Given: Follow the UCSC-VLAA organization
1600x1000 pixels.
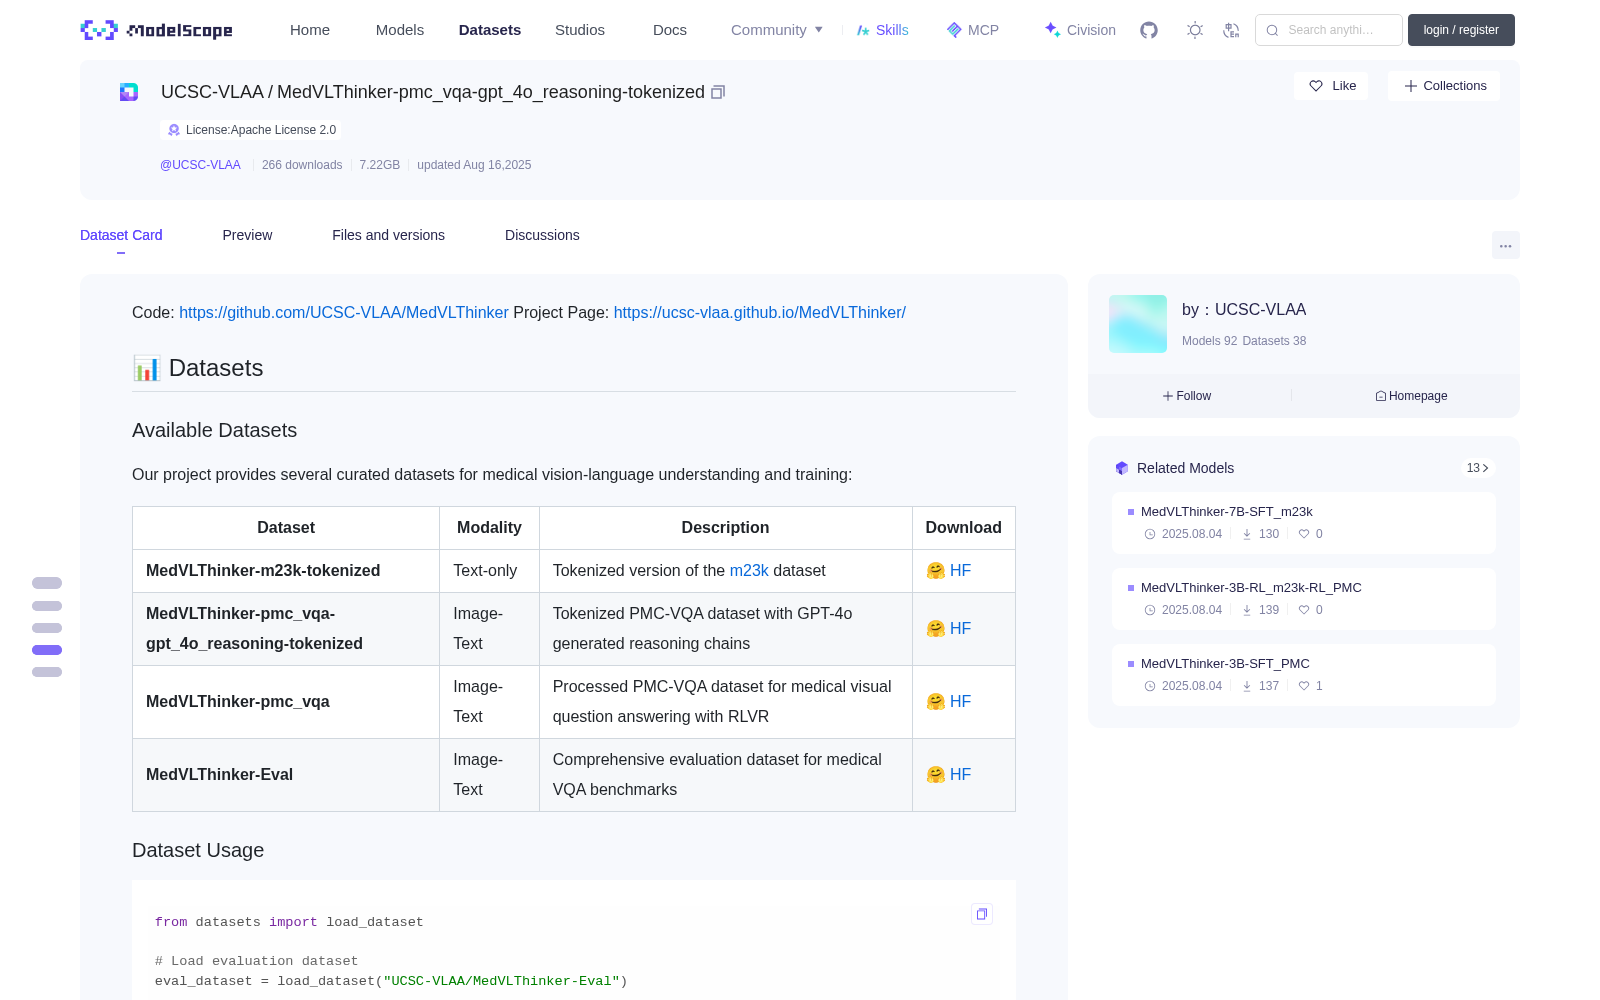Looking at the screenshot, I should 1187,396.
